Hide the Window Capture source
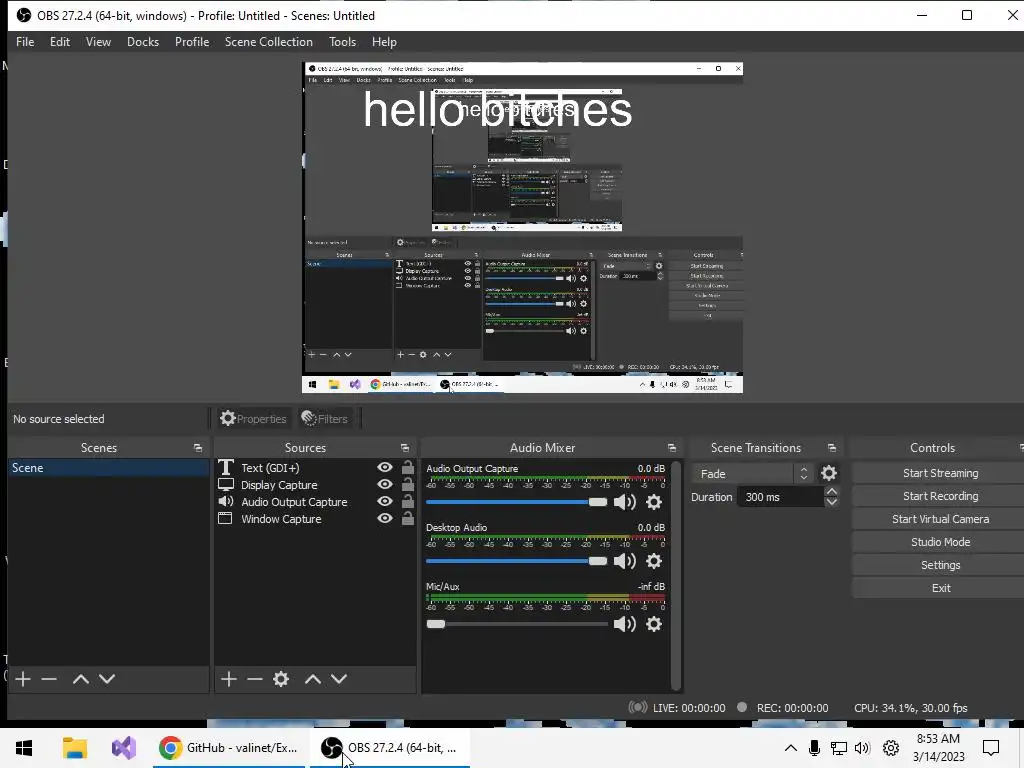Image resolution: width=1024 pixels, height=768 pixels. (x=385, y=519)
